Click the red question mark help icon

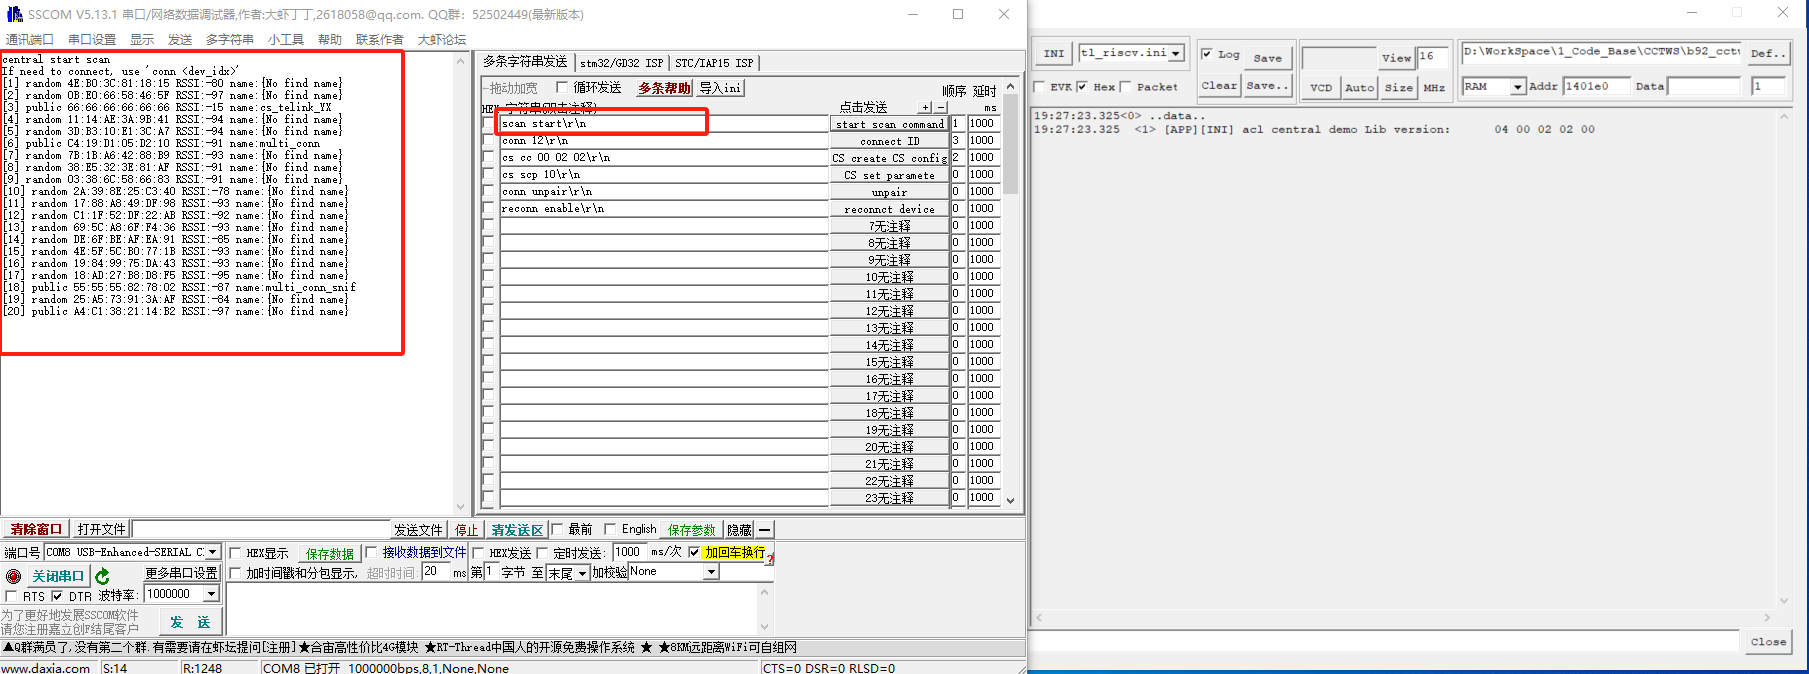770,558
